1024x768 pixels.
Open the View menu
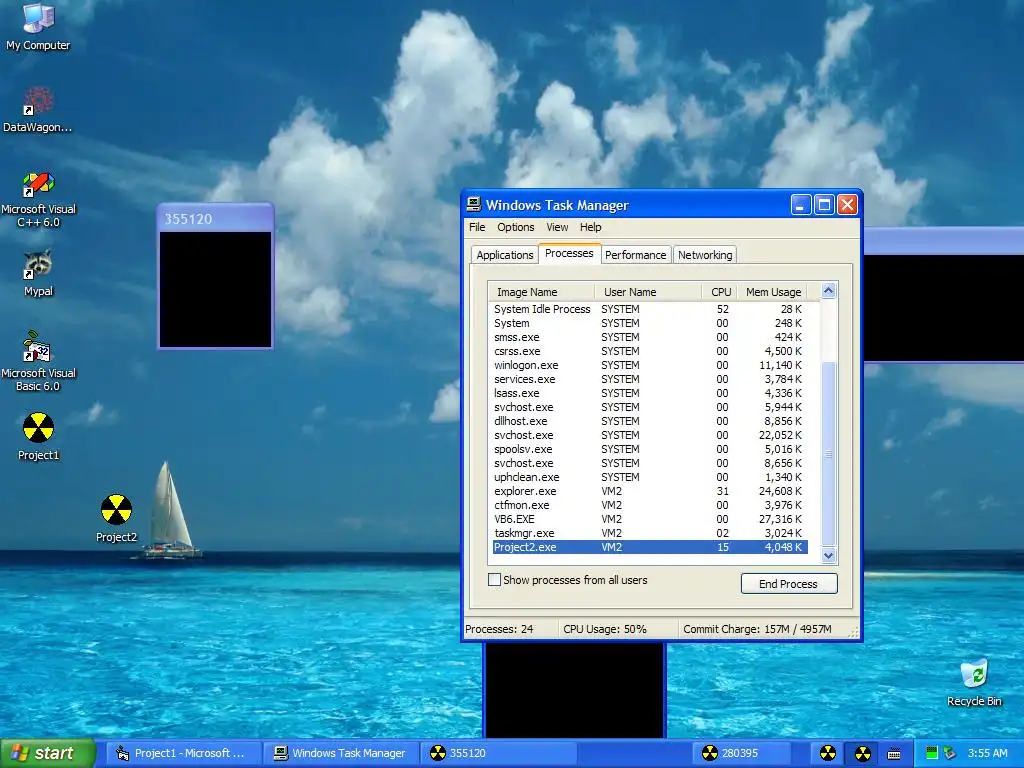pos(556,227)
